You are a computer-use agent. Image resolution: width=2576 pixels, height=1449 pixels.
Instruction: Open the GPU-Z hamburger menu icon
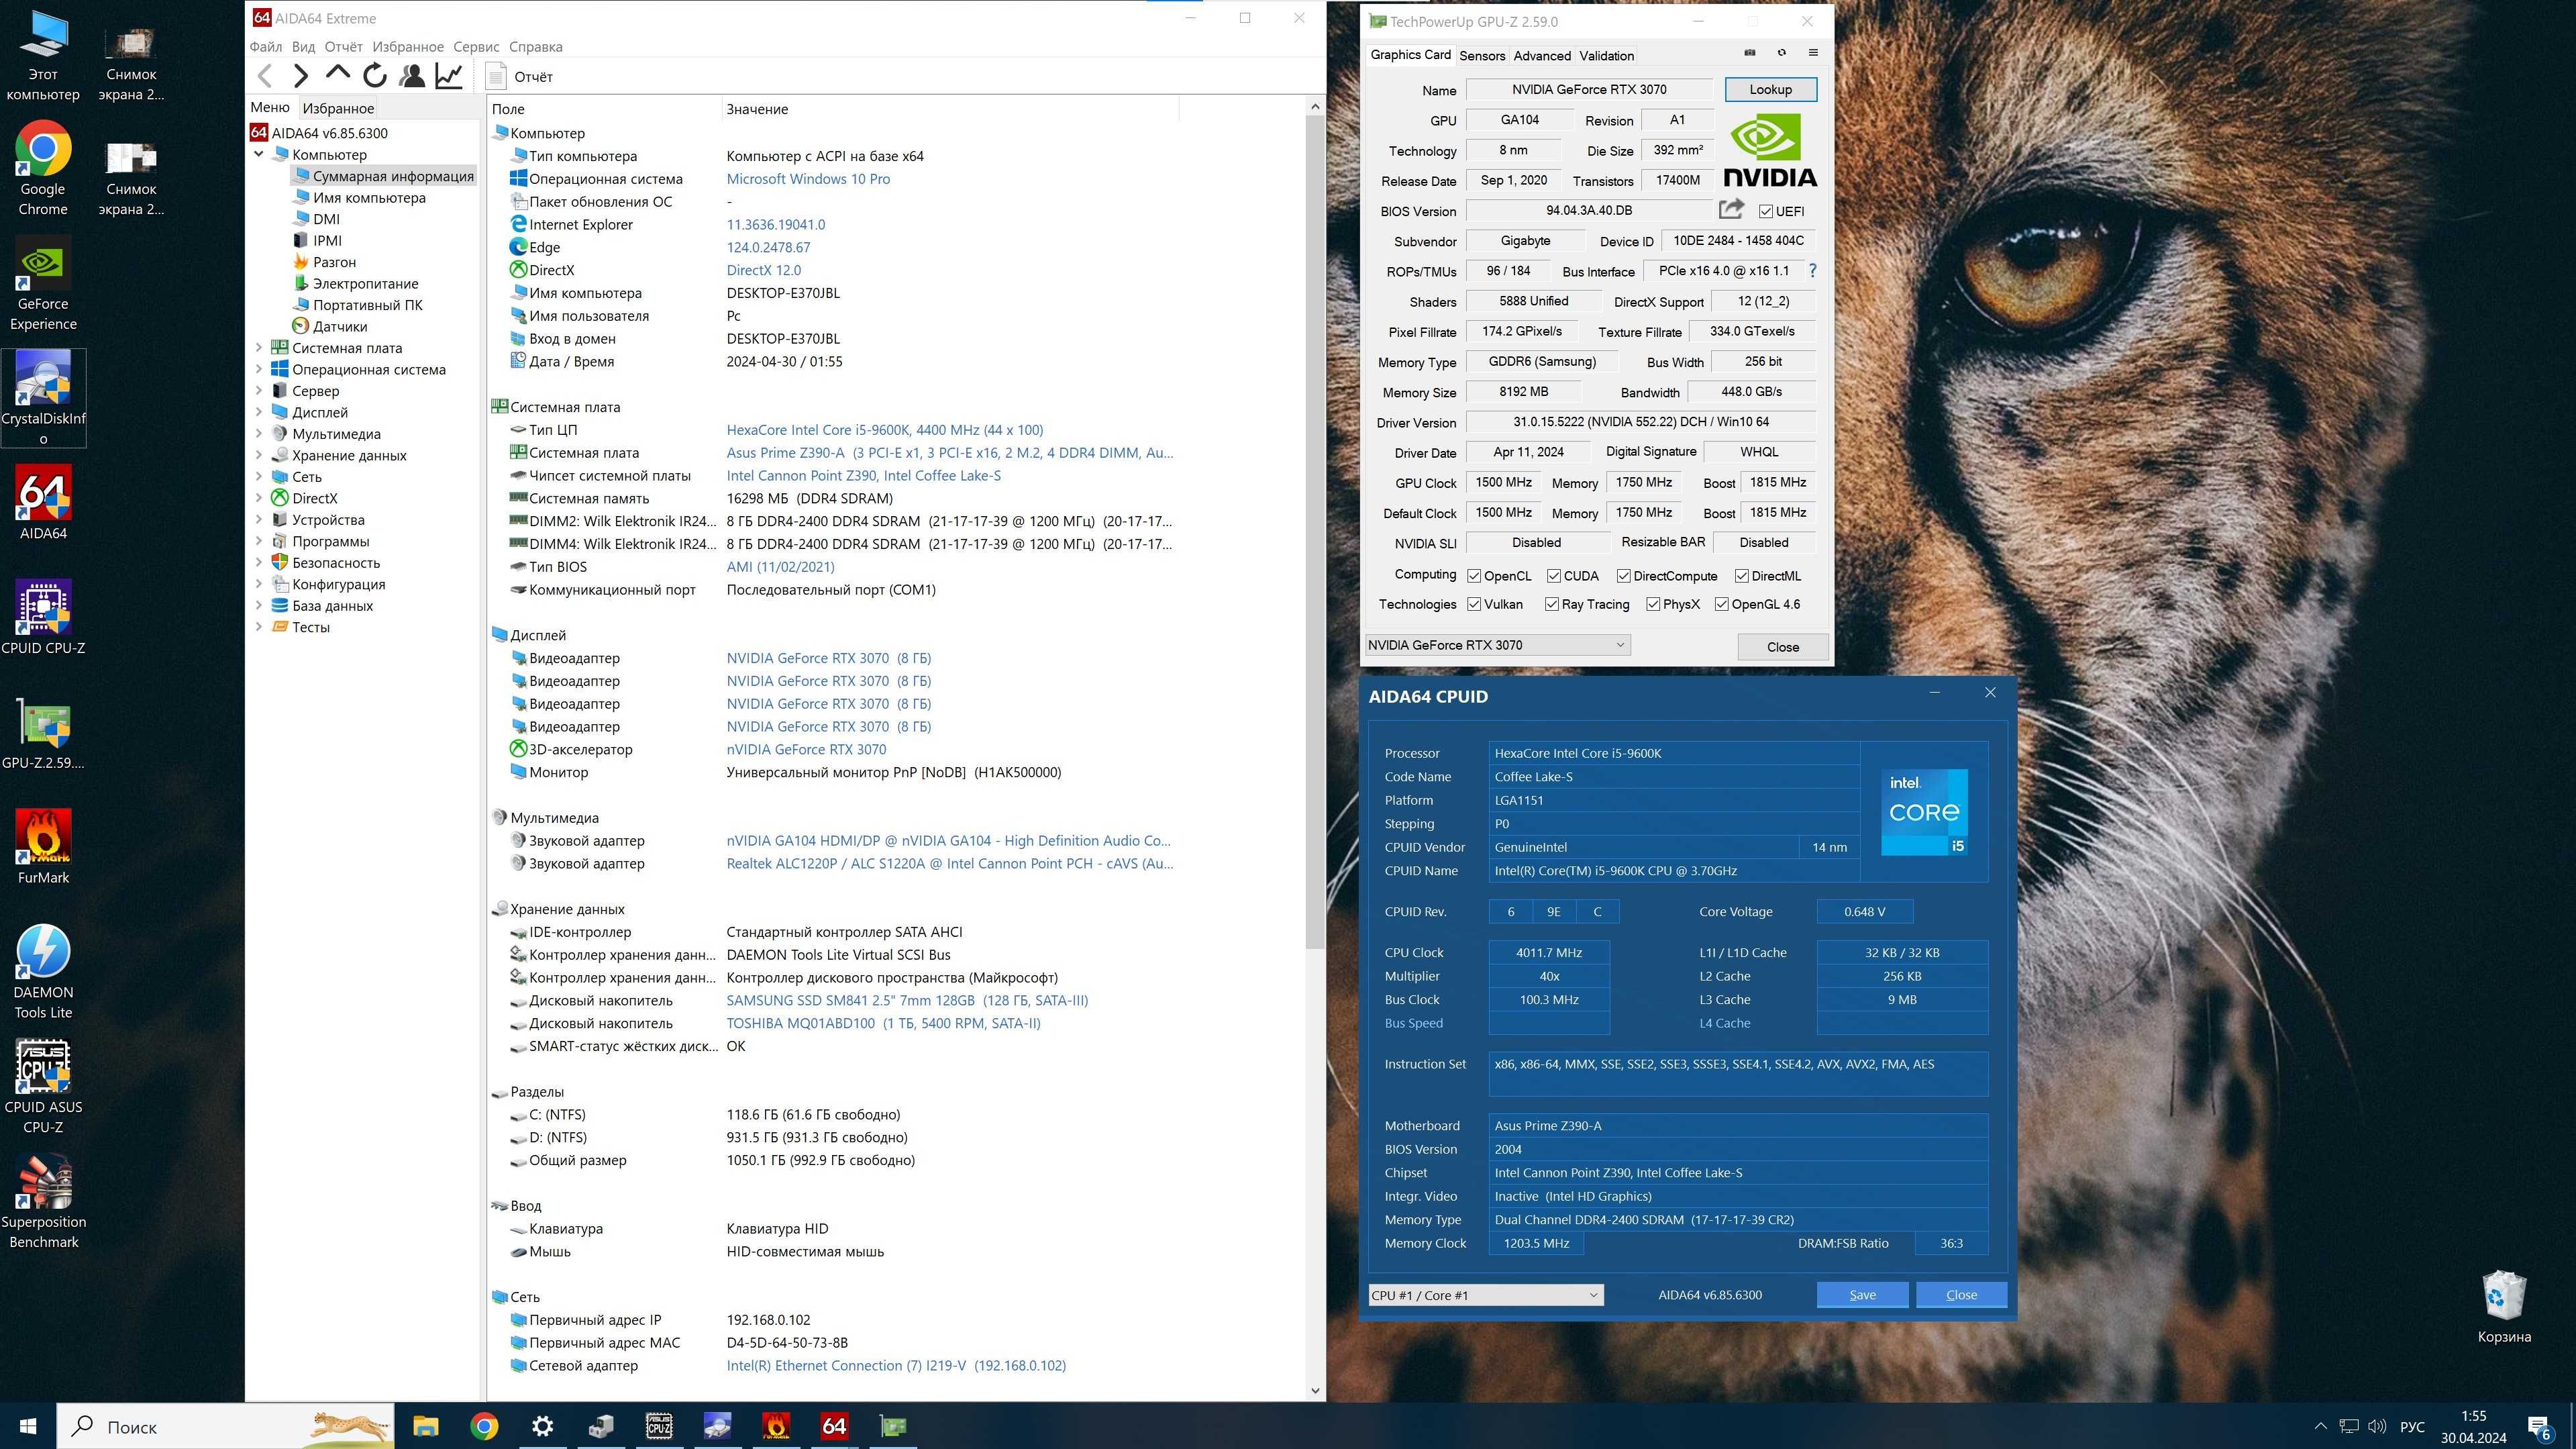click(1813, 53)
